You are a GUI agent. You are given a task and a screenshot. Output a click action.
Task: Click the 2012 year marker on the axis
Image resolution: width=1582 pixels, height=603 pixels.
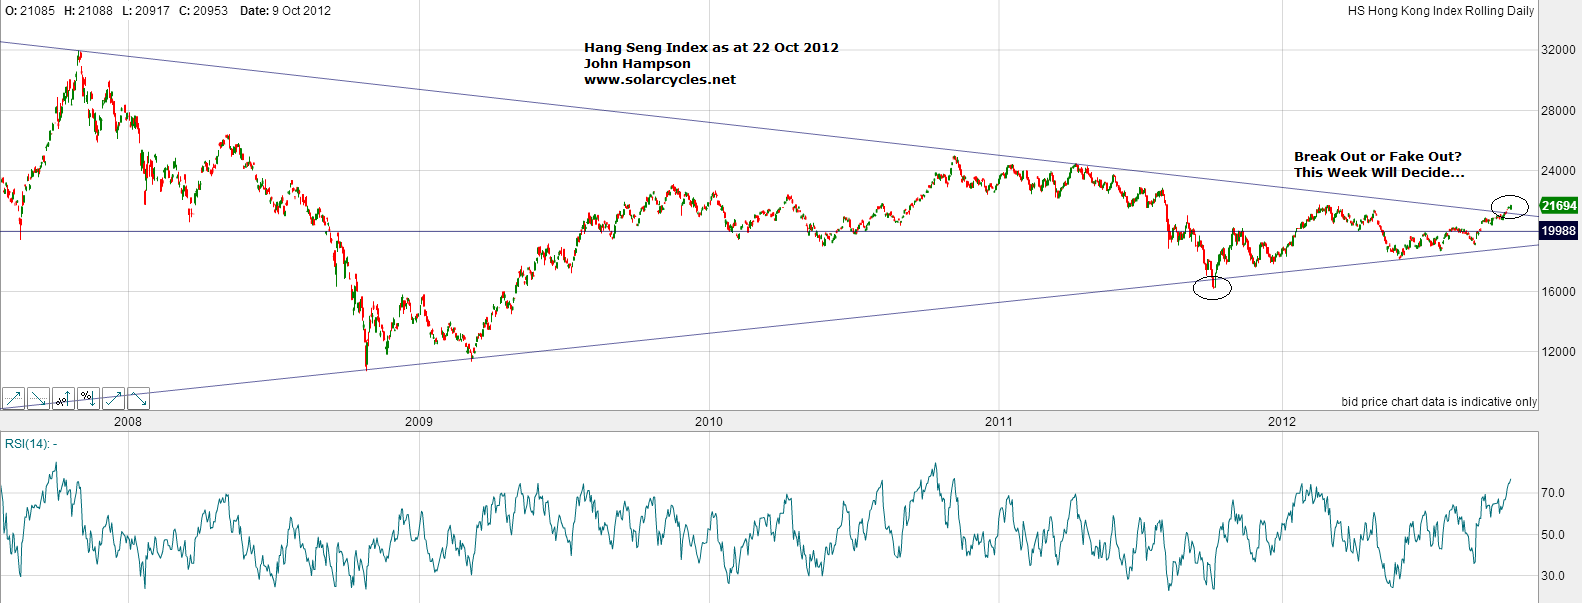coord(1282,422)
